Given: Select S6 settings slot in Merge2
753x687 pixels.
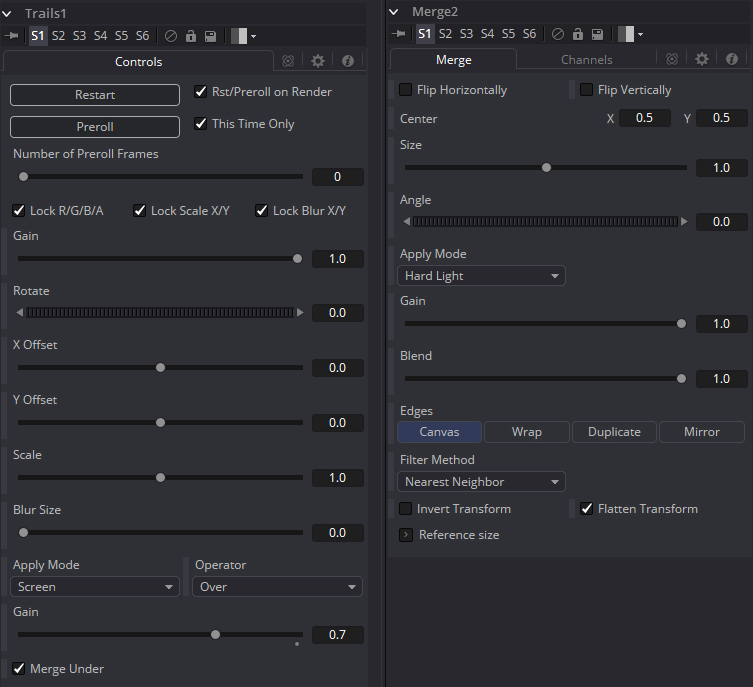Looking at the screenshot, I should pos(529,34).
